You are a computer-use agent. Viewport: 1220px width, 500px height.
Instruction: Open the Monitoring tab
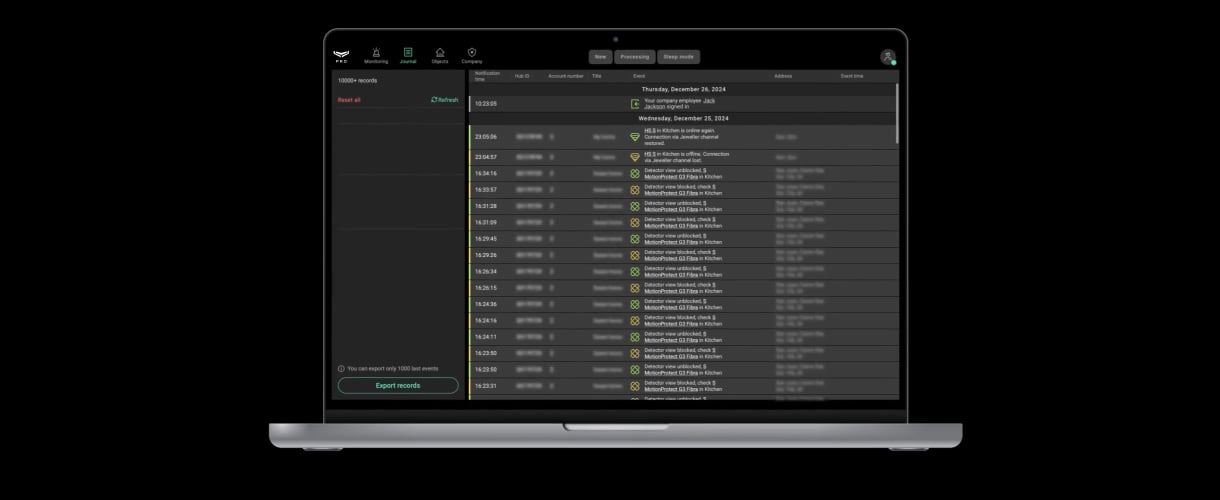pyautogui.click(x=376, y=55)
